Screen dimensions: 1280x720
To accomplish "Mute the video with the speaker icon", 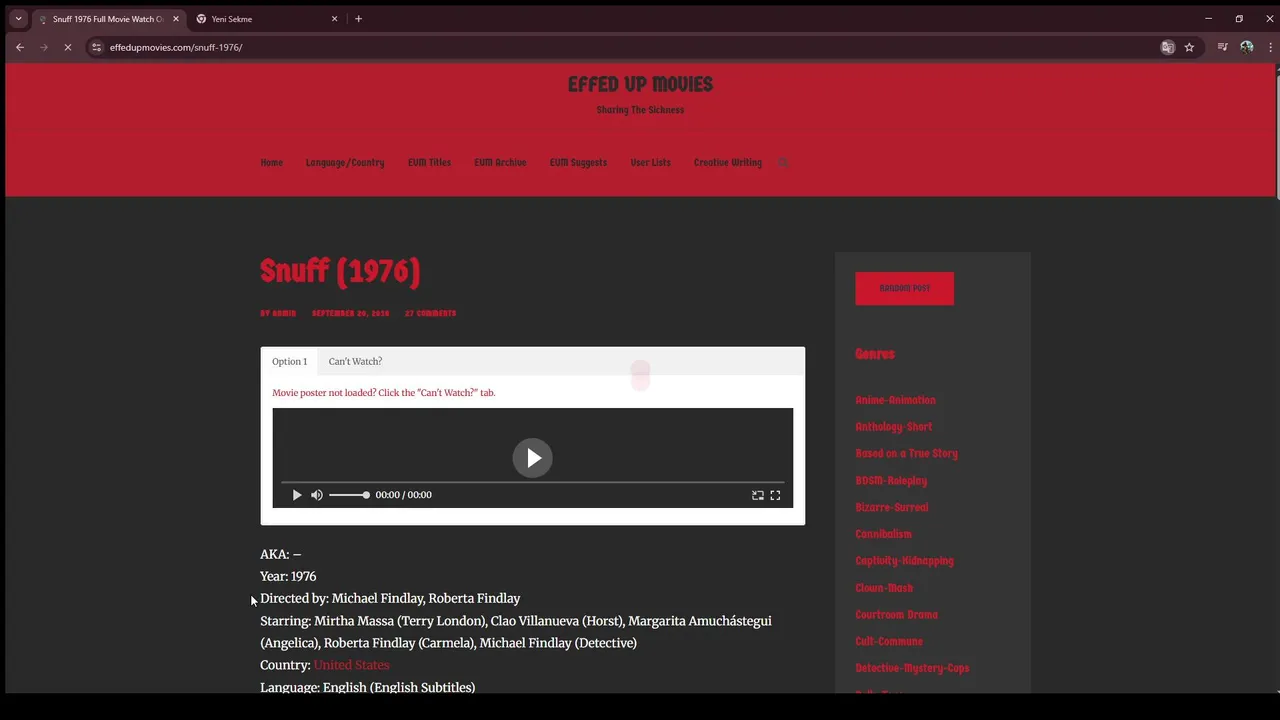I will (x=317, y=495).
